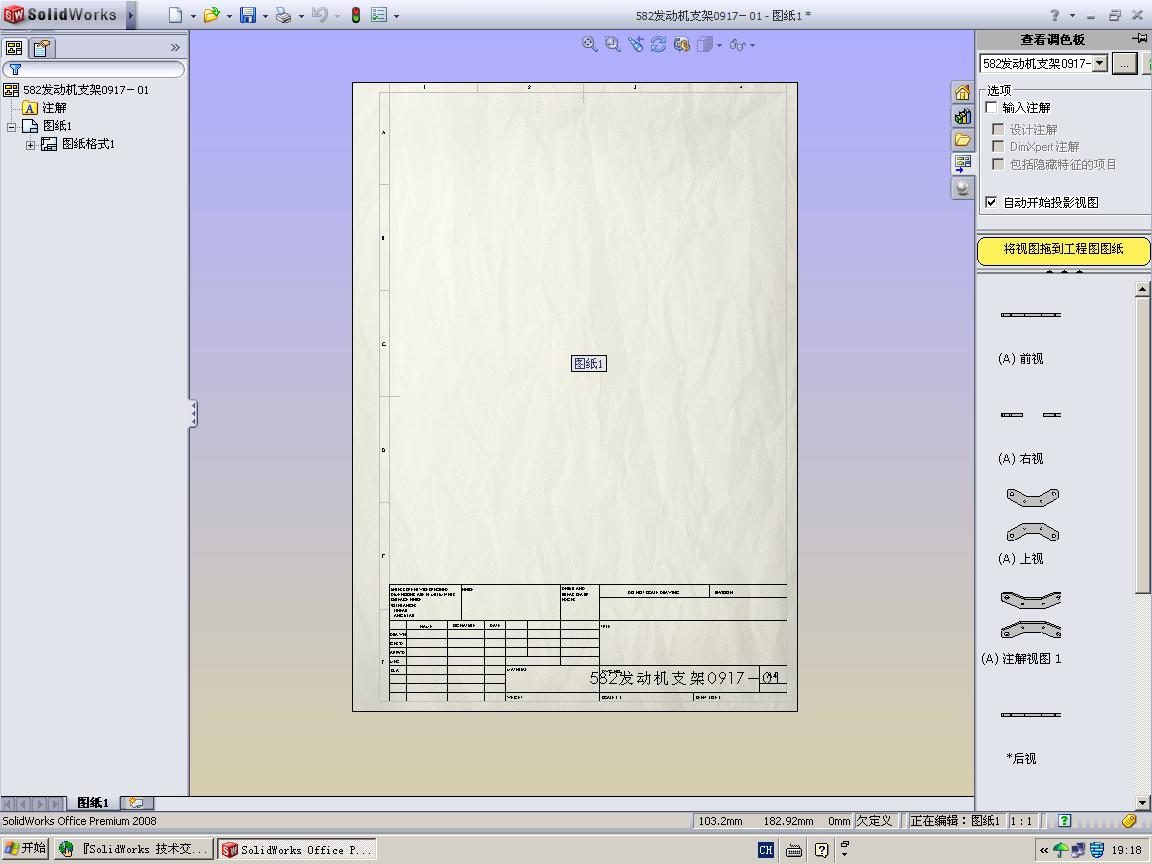Activate the Zoom to Area tool
This screenshot has width=1152, height=864.
pyautogui.click(x=611, y=44)
